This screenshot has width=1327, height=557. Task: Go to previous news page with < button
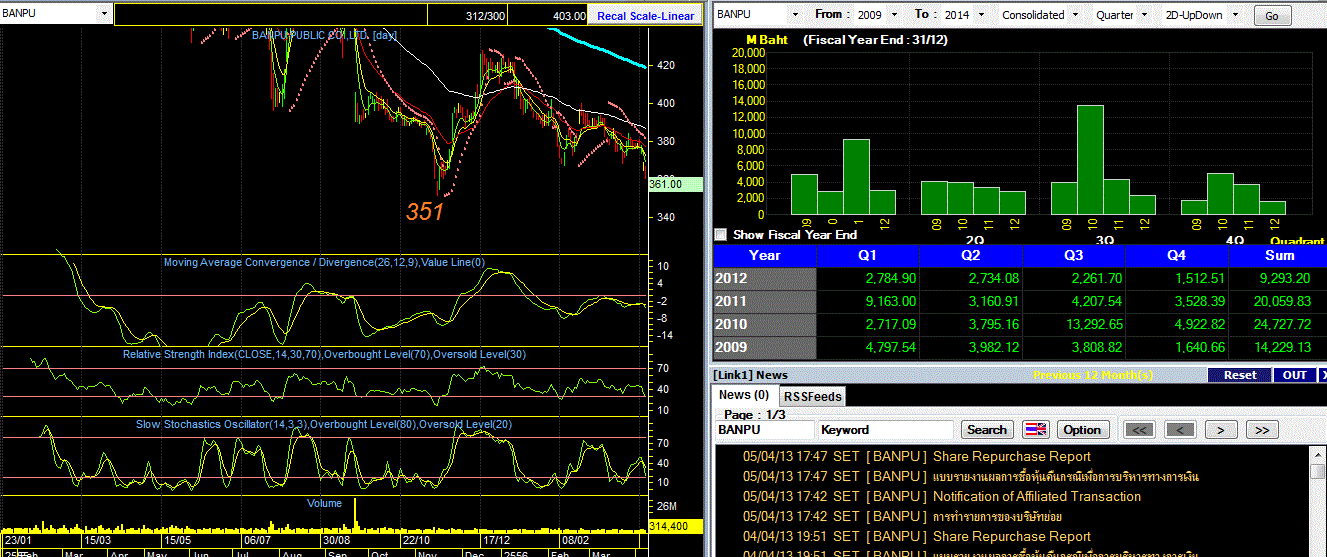[x=1180, y=430]
